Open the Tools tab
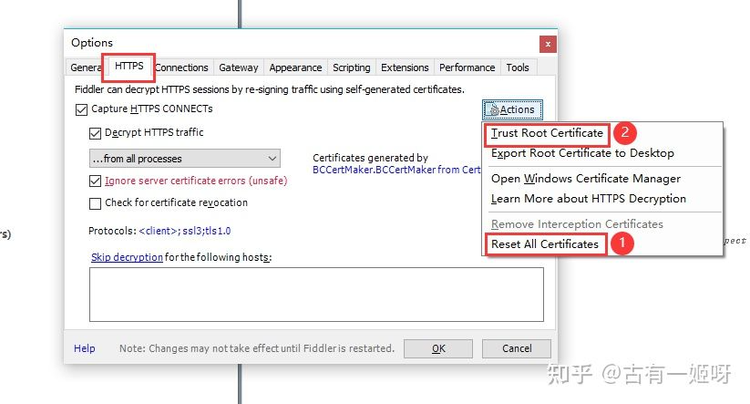Viewport: 750px width, 404px height. [x=518, y=67]
